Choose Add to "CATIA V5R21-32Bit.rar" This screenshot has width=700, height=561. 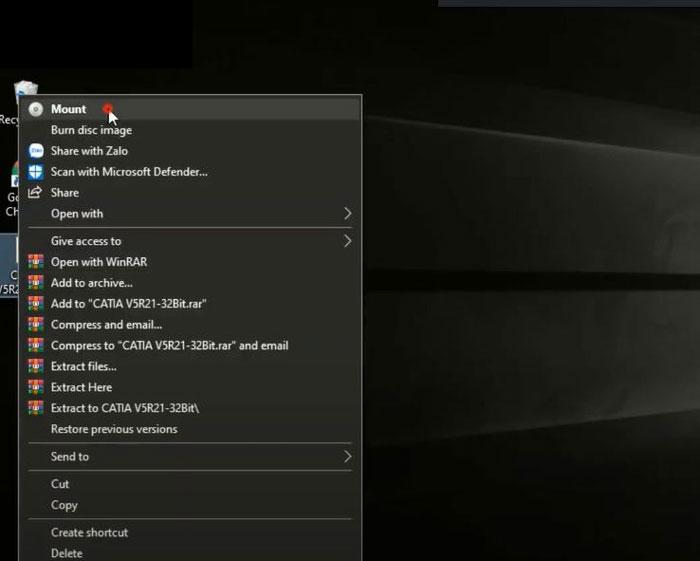pos(129,304)
